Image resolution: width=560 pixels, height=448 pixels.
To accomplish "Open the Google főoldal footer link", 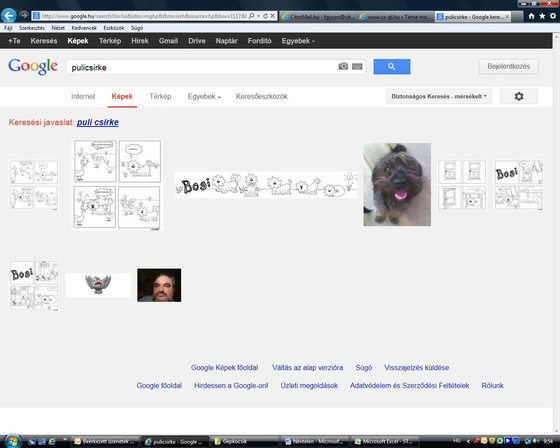I will pos(159,385).
